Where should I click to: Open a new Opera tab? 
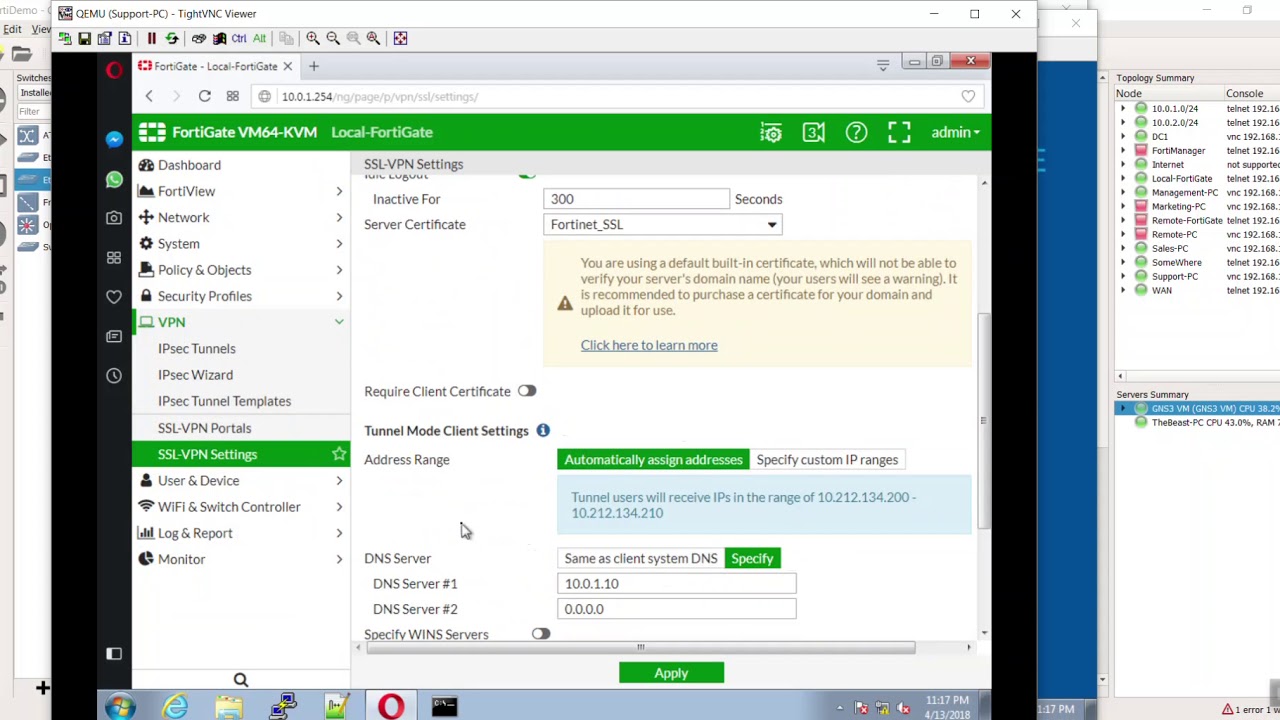pos(313,66)
